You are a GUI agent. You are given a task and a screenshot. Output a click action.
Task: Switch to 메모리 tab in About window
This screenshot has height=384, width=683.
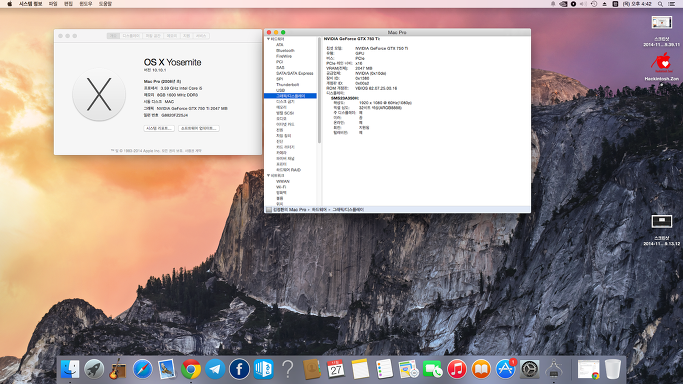pyautogui.click(x=172, y=36)
